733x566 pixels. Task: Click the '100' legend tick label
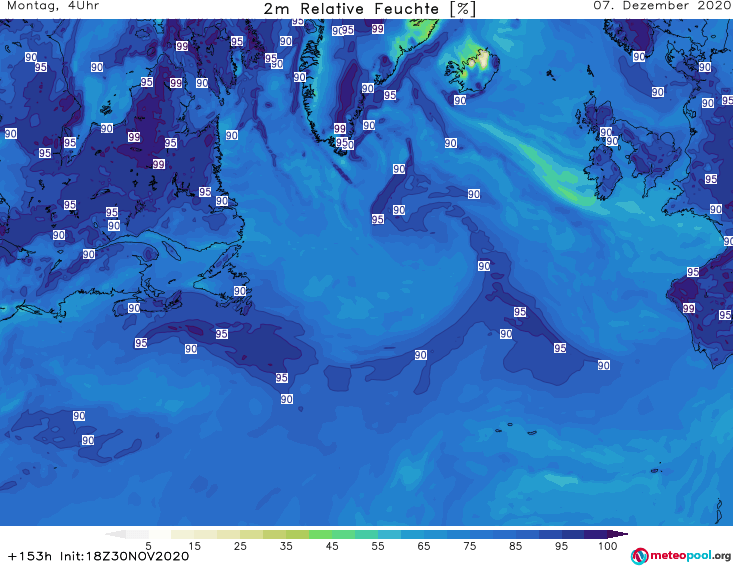click(x=608, y=546)
